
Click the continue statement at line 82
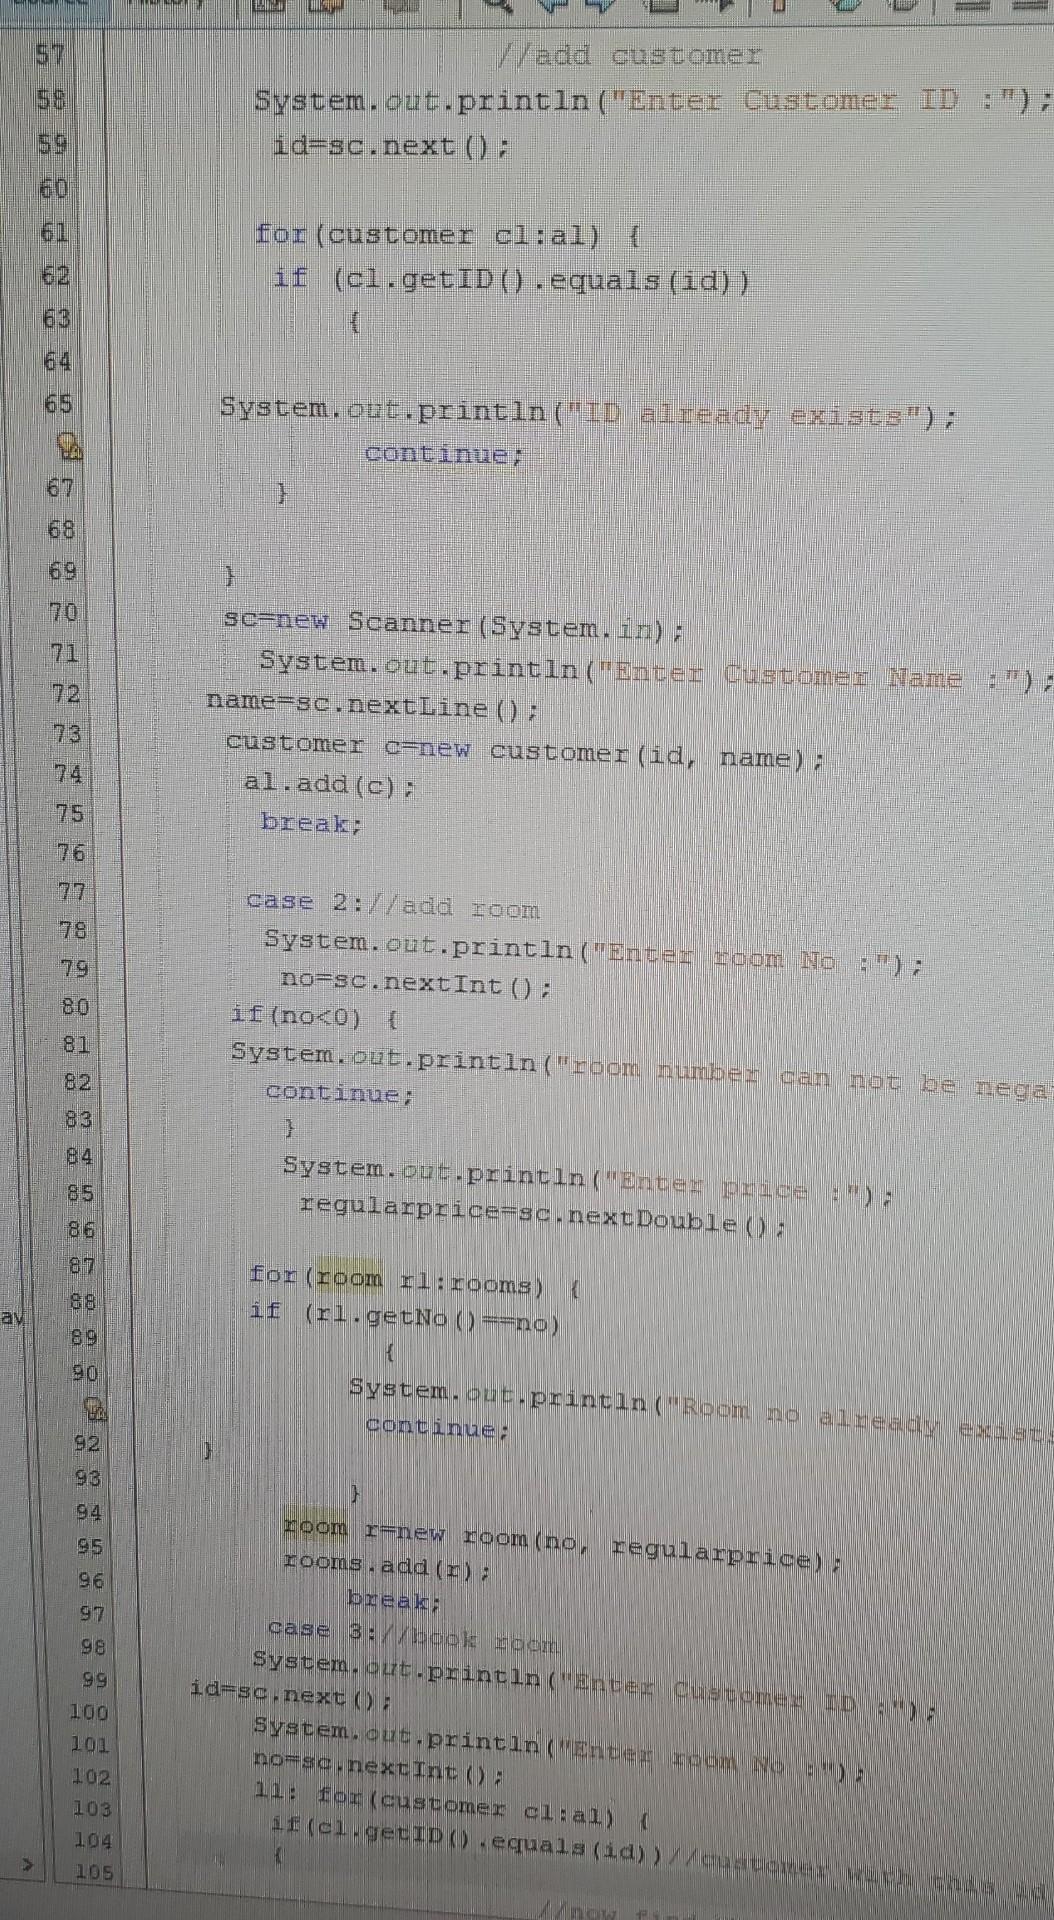pyautogui.click(x=339, y=1091)
